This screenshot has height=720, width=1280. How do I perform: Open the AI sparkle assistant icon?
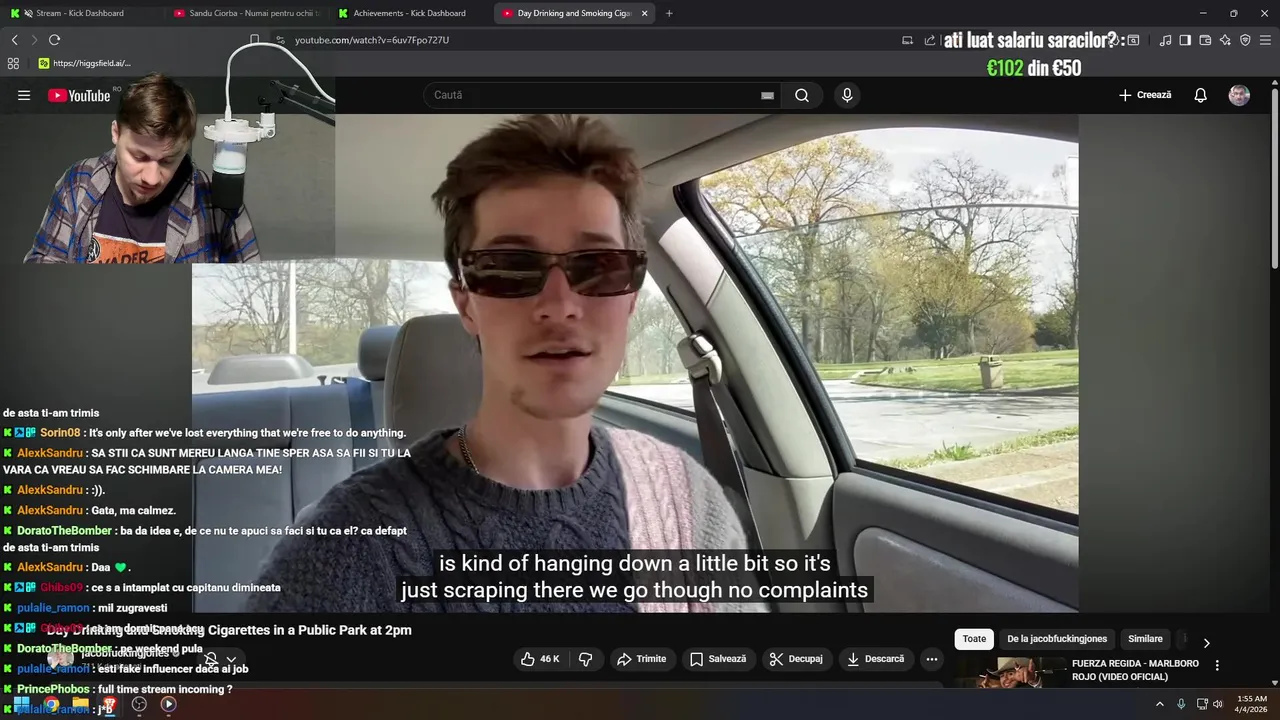coord(1225,40)
